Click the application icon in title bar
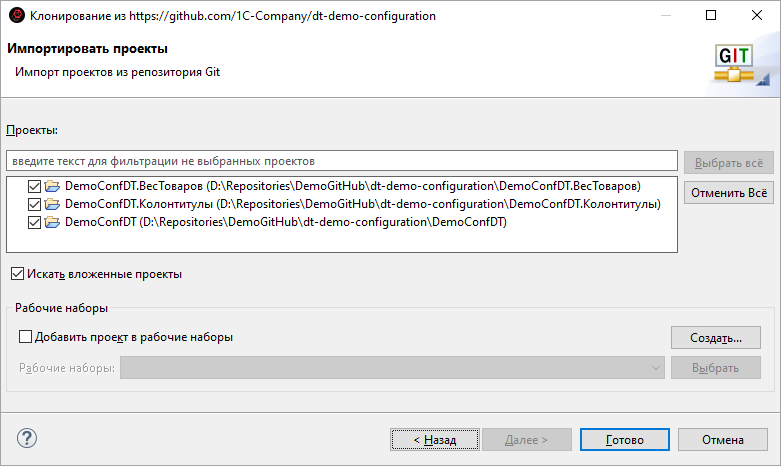Viewport: 781px width, 466px height. (16, 16)
